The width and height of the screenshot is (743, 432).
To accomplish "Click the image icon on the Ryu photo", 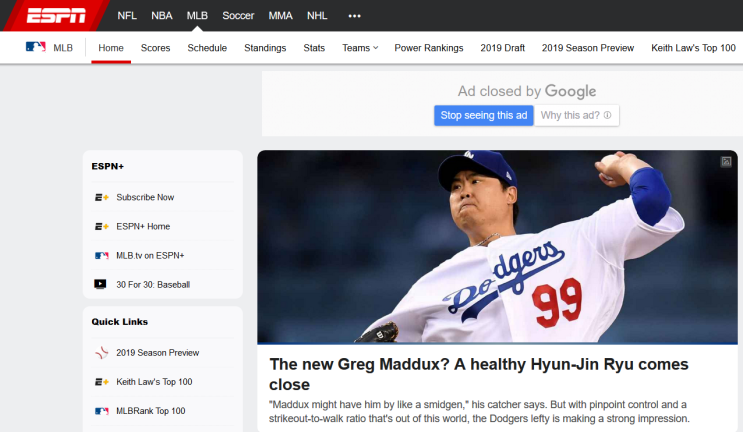I will pyautogui.click(x=726, y=162).
